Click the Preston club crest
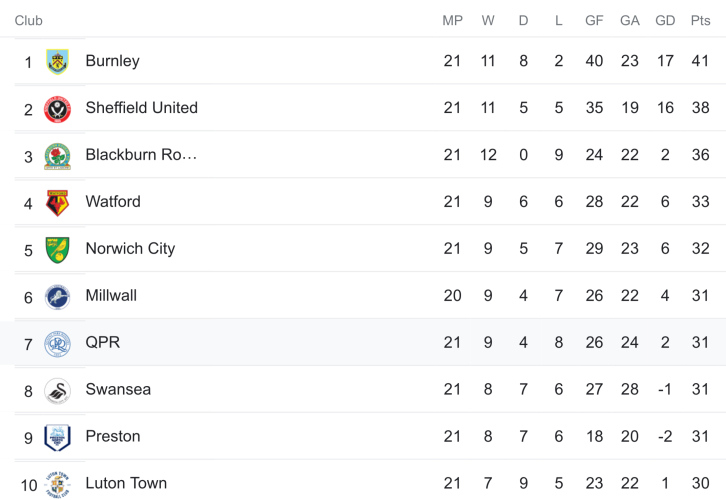This screenshot has height=500, width=726. point(57,438)
